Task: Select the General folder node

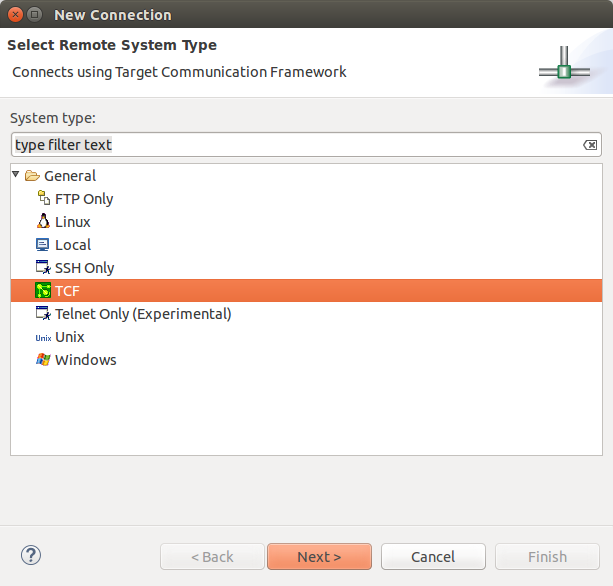Action: [x=70, y=176]
